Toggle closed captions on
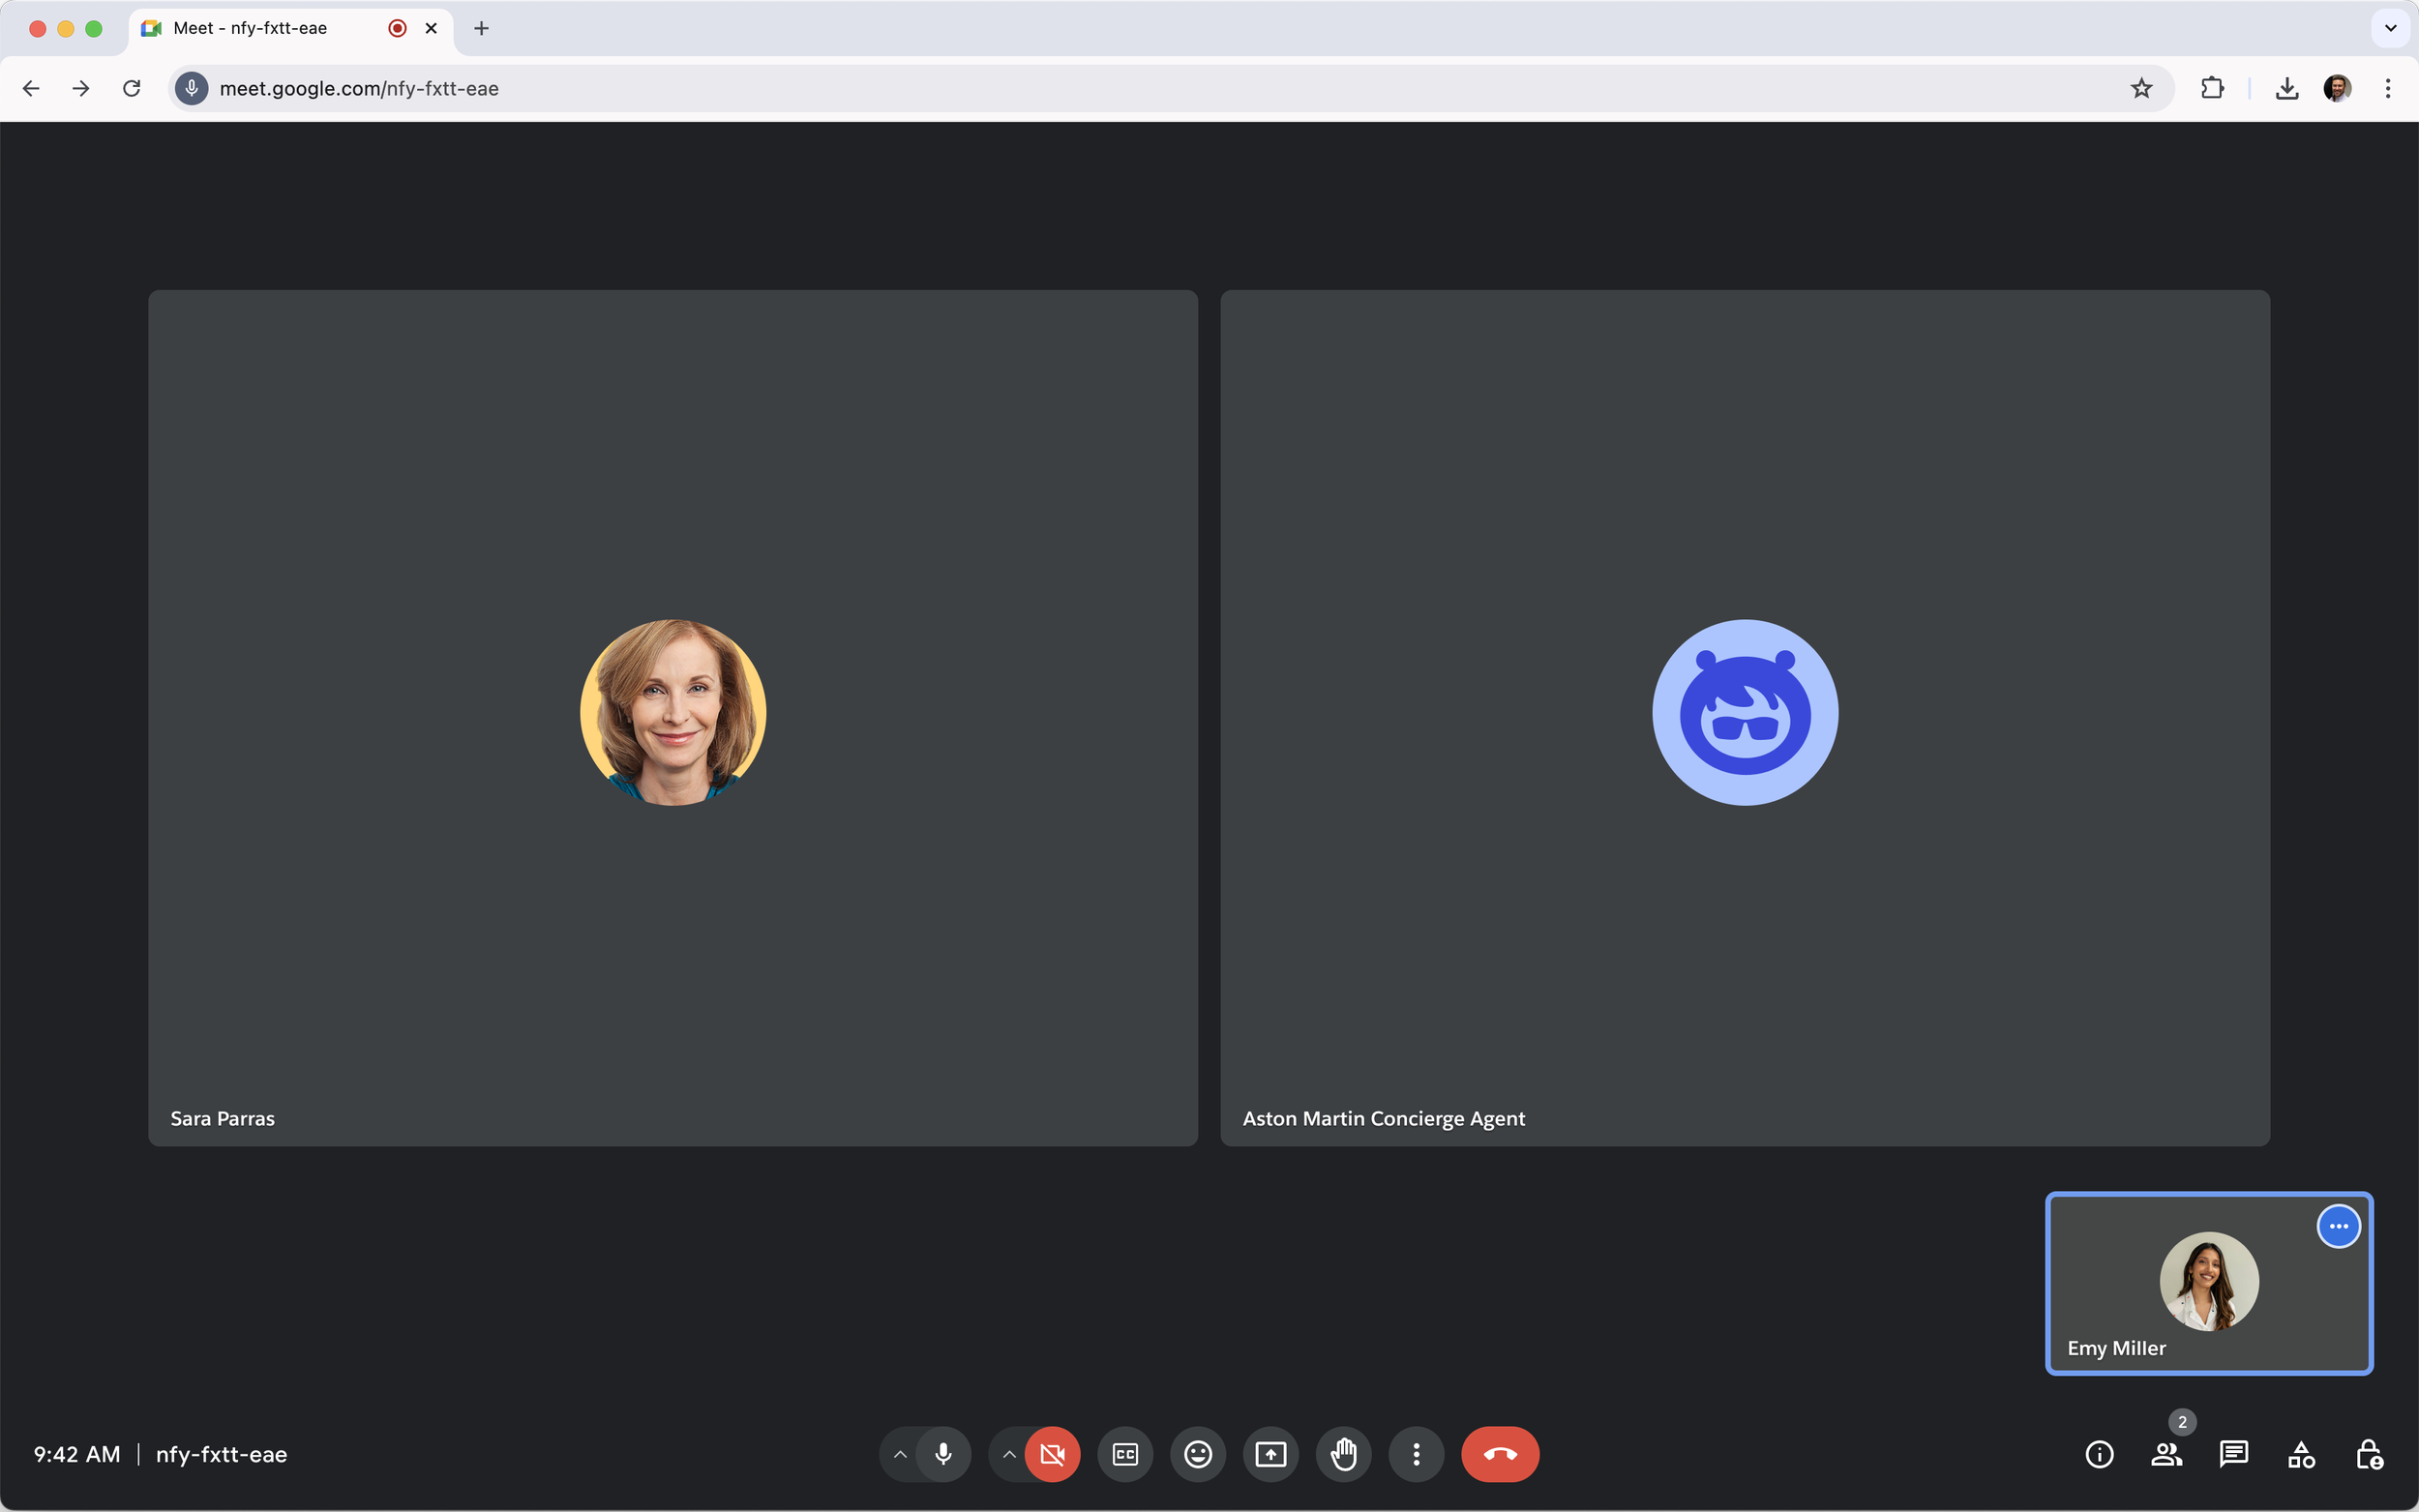The image size is (2419, 1512). click(x=1125, y=1454)
